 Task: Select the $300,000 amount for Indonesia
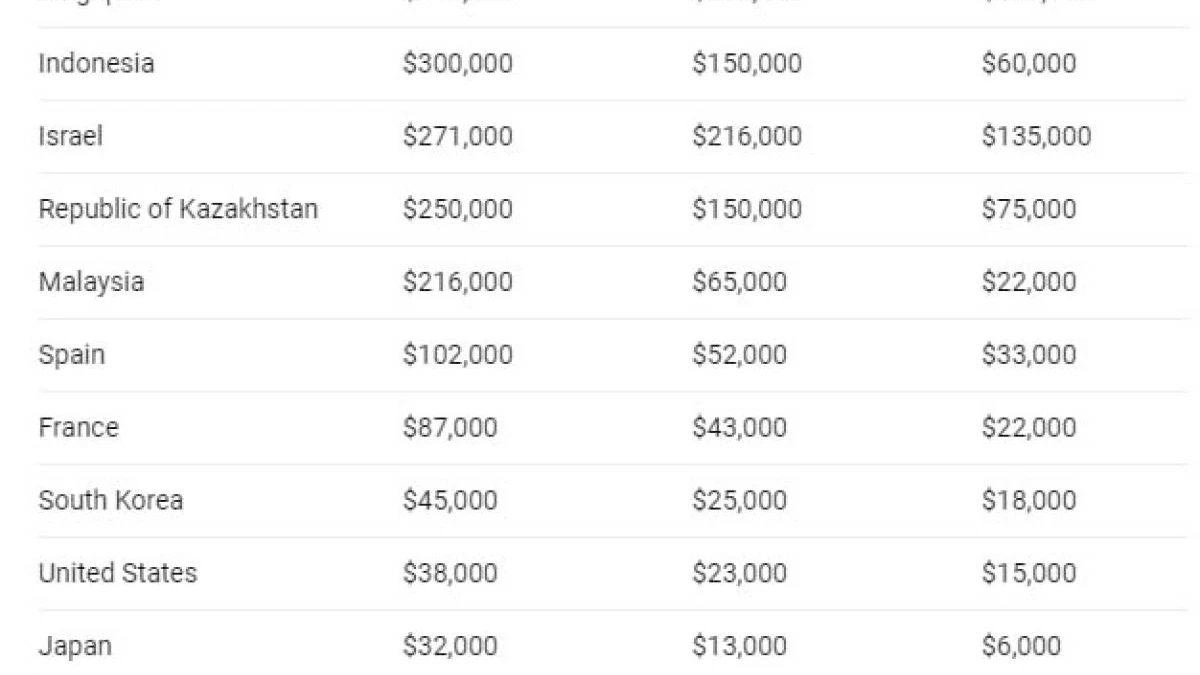tap(457, 63)
